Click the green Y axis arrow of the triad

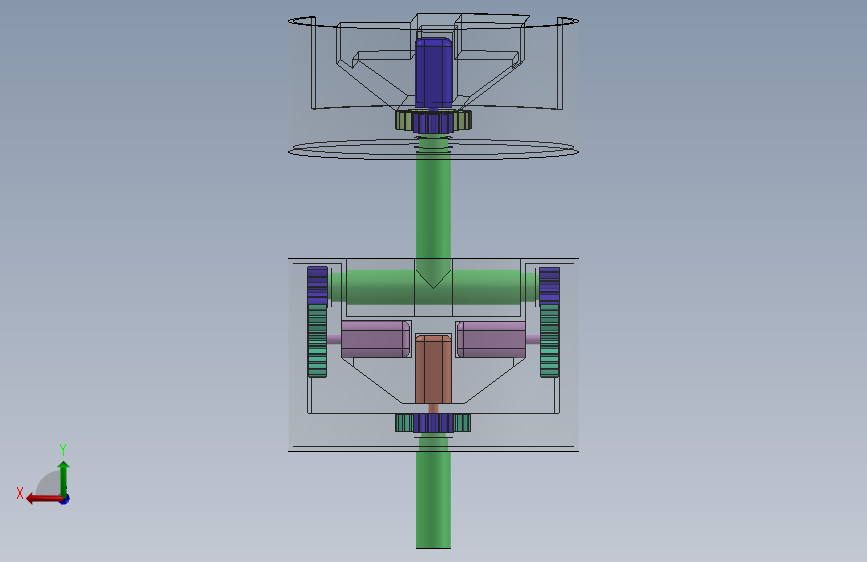pyautogui.click(x=64, y=478)
